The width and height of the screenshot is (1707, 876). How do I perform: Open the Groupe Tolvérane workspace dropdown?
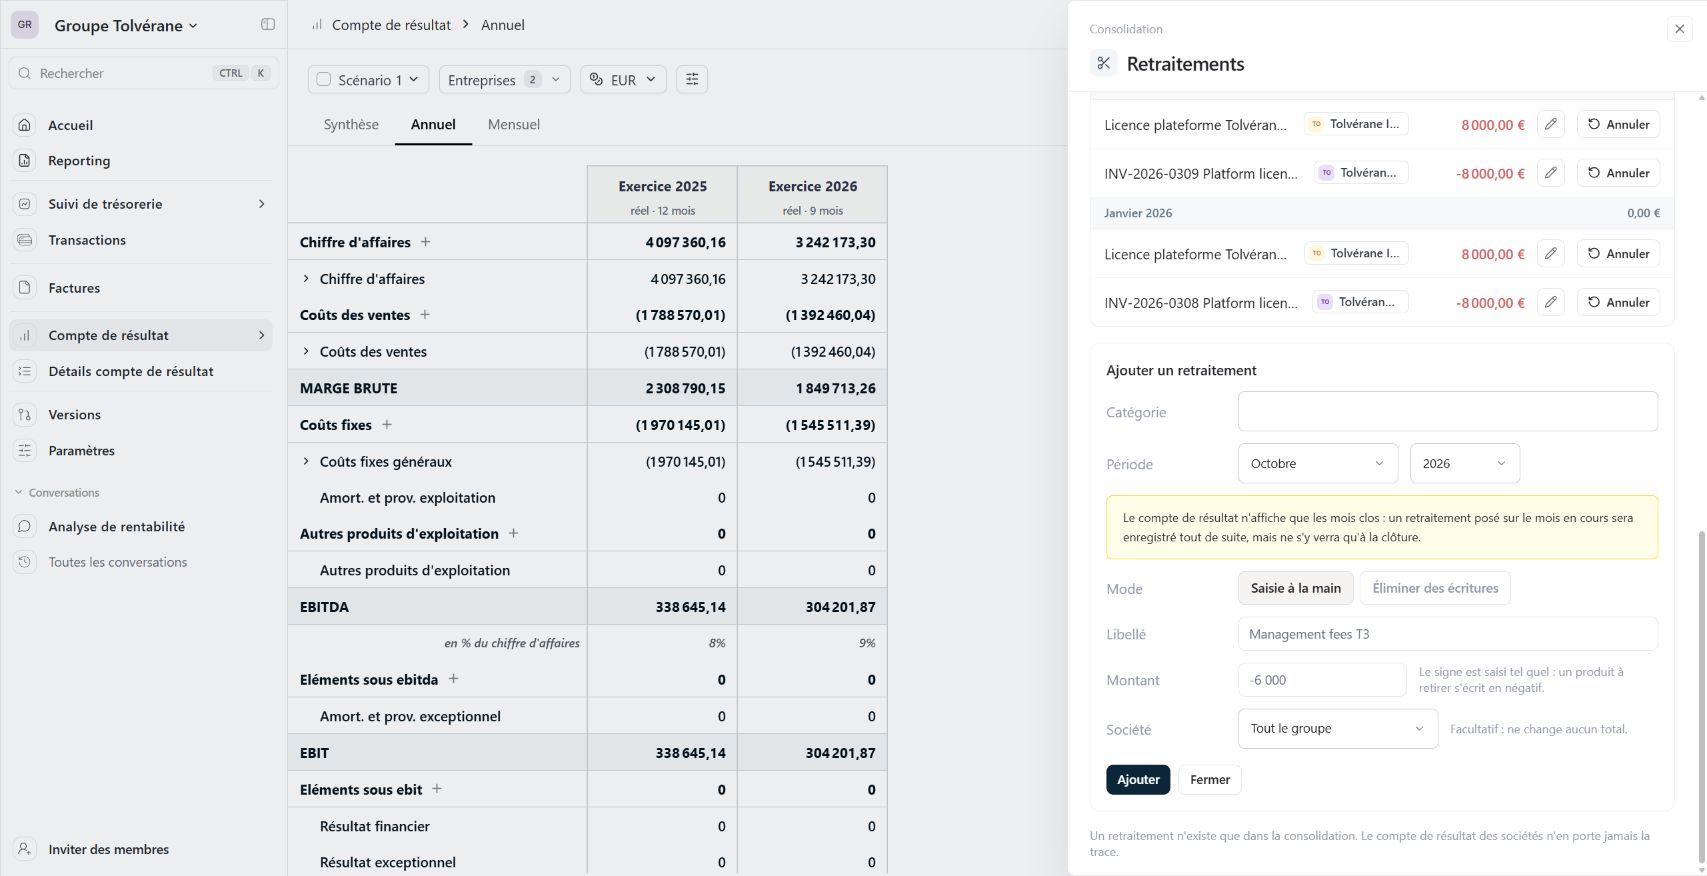coord(125,26)
